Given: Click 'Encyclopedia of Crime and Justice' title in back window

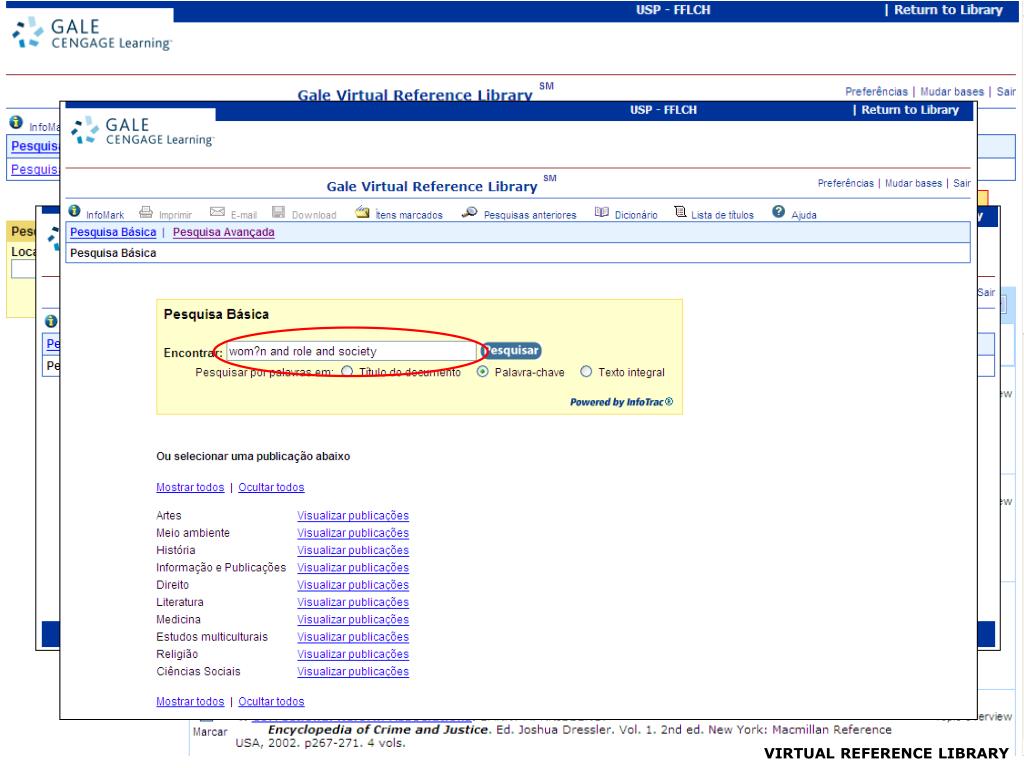Looking at the screenshot, I should tap(378, 729).
